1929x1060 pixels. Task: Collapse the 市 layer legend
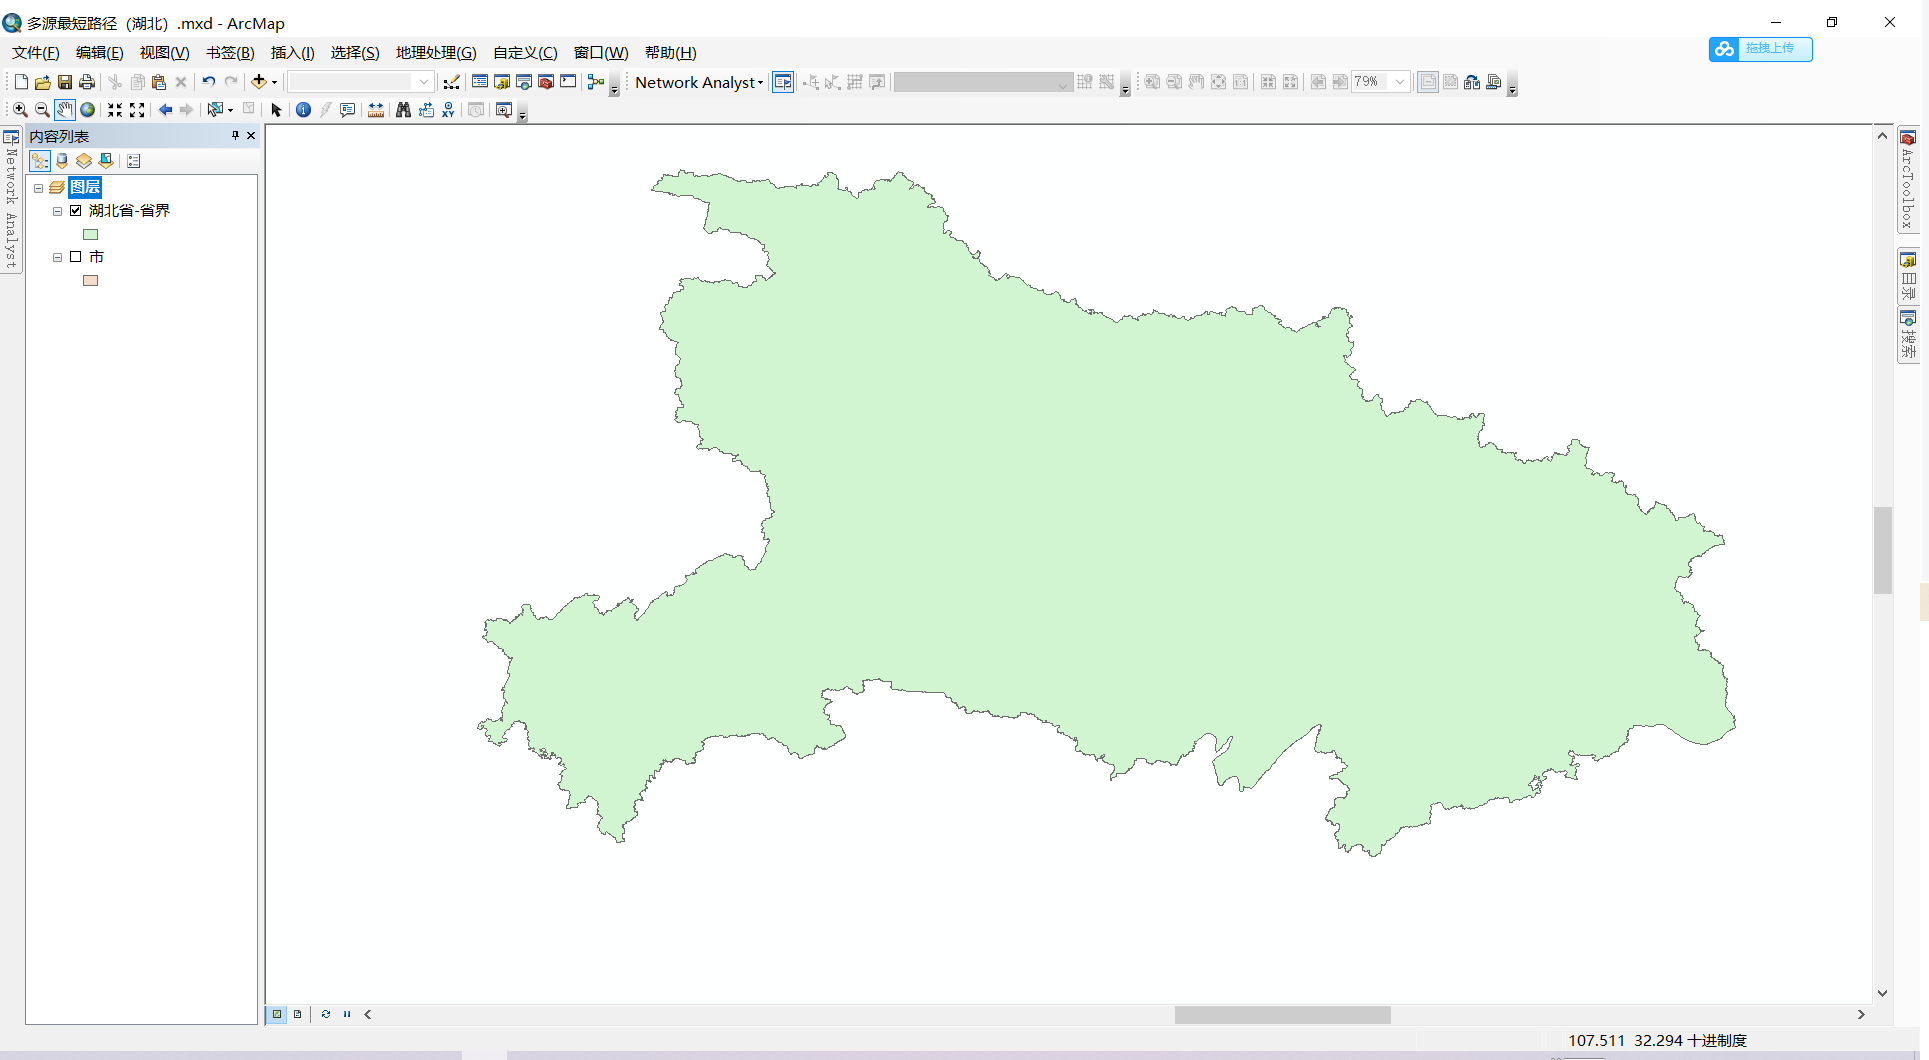pyautogui.click(x=58, y=257)
